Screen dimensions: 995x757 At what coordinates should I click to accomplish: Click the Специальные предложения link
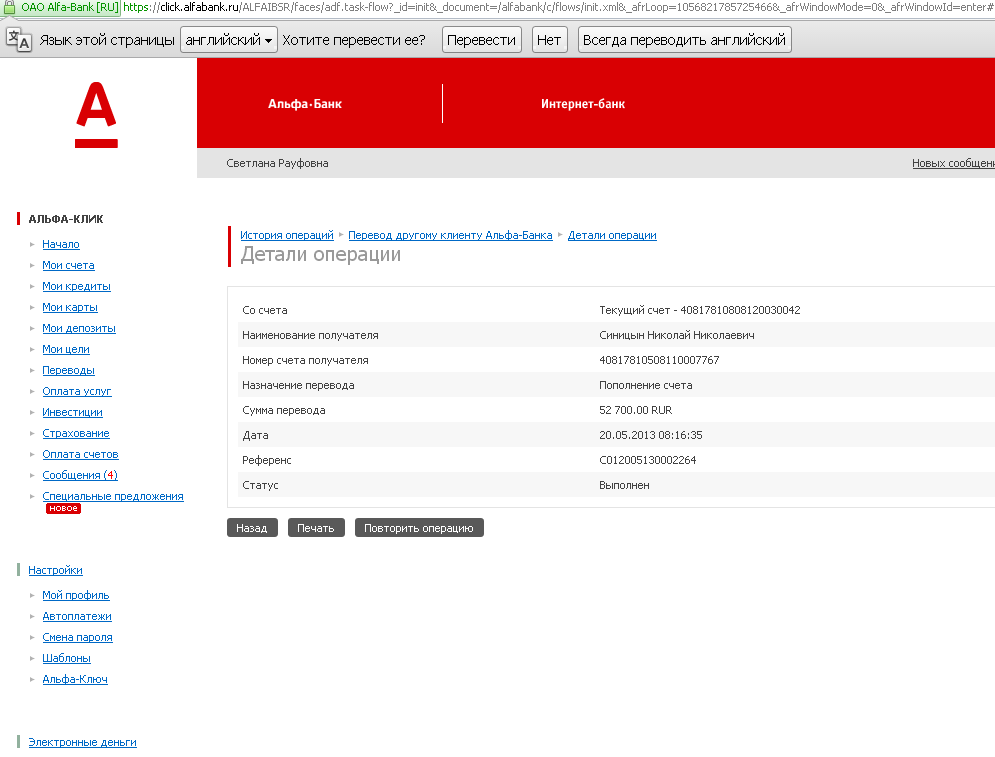click(113, 496)
